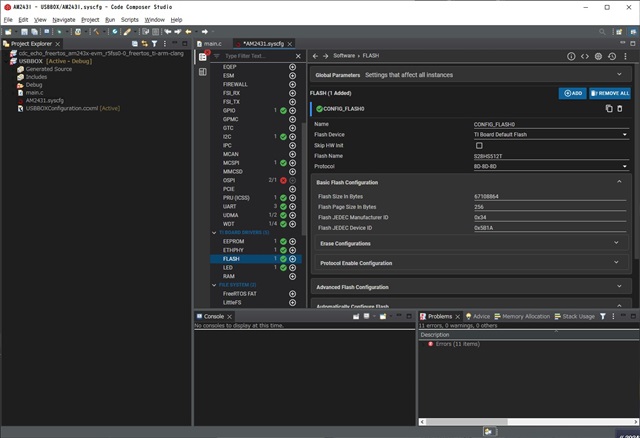Switch to Stack Usage tab
This screenshot has height=438, width=640.
pyautogui.click(x=574, y=316)
